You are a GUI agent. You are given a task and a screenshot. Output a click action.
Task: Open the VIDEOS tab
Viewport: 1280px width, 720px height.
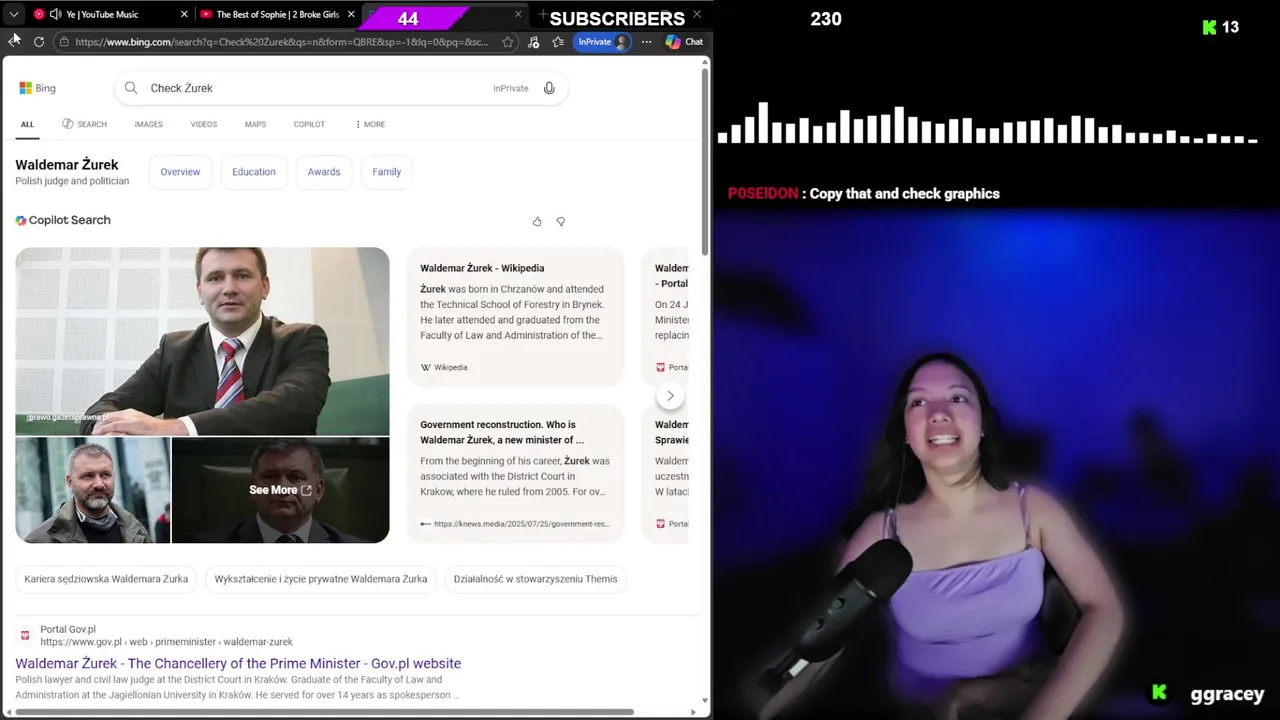click(204, 124)
